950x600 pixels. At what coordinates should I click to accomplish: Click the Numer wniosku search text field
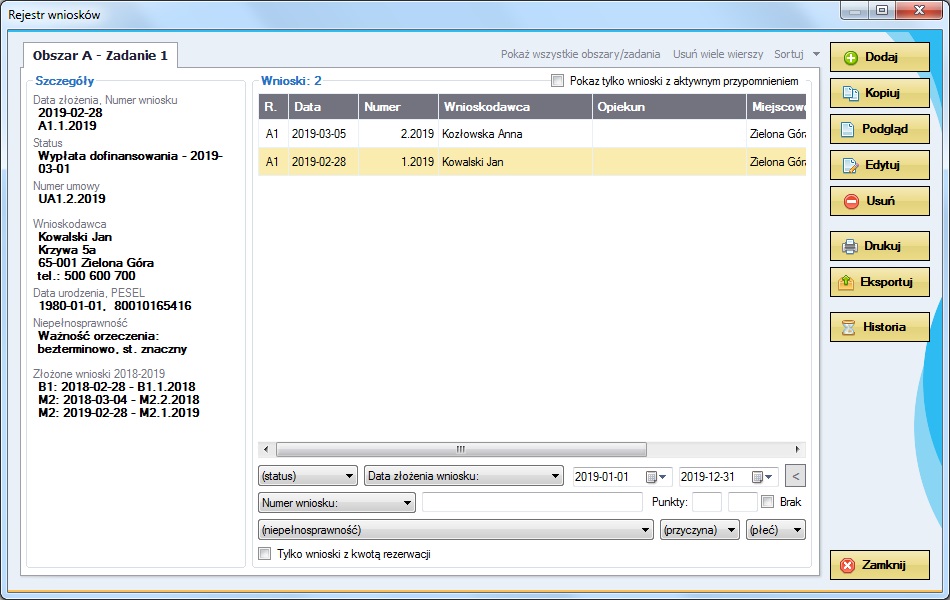532,502
